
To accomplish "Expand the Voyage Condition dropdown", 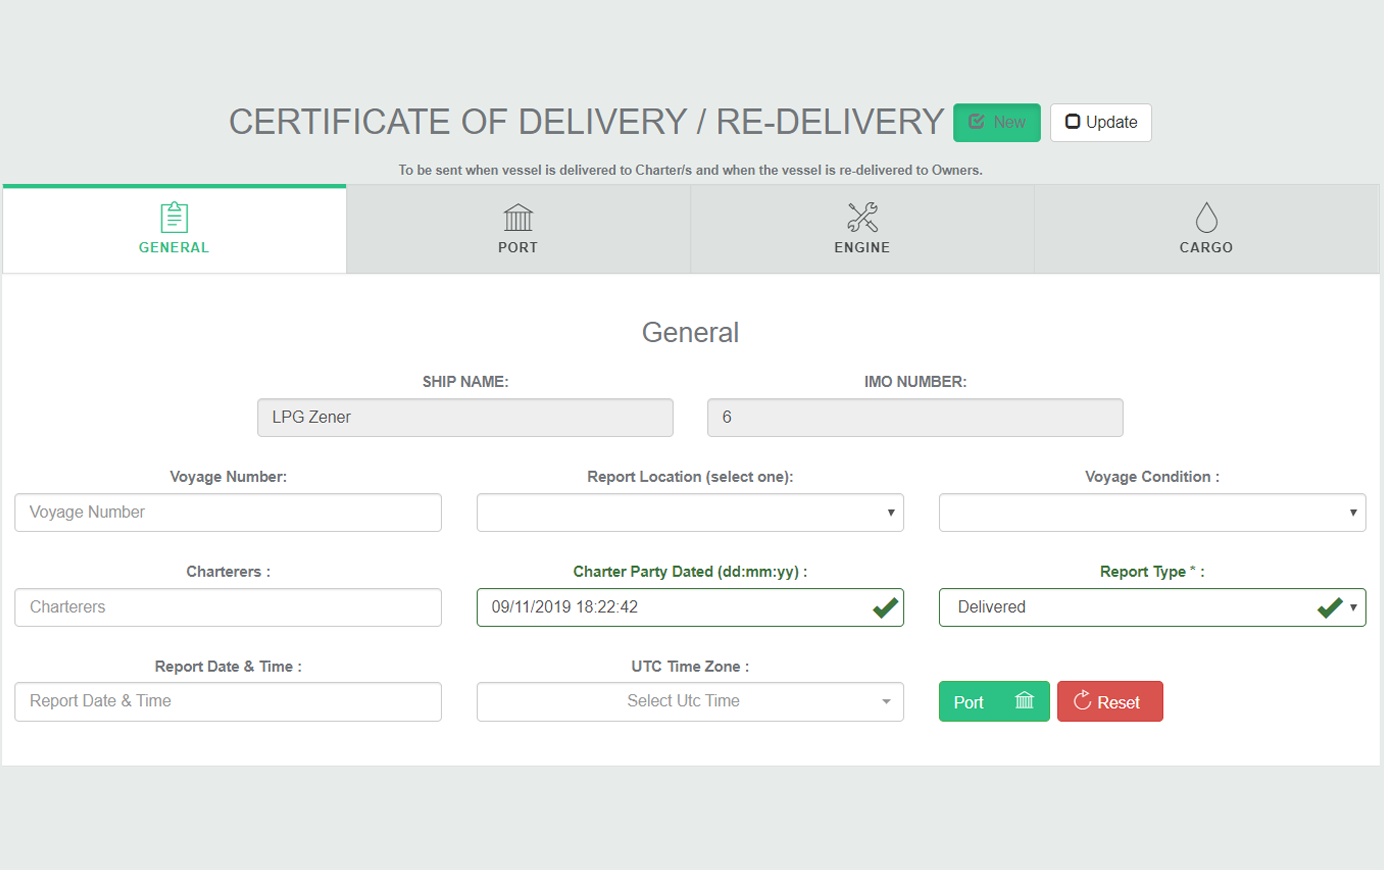I will click(1152, 512).
